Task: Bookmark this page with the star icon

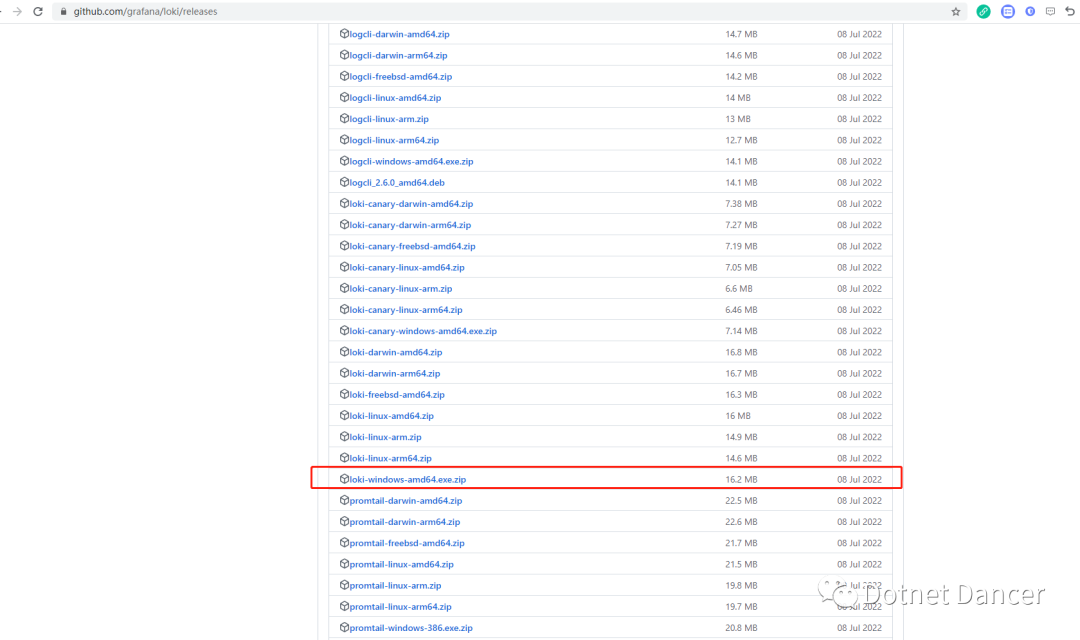Action: click(x=955, y=12)
